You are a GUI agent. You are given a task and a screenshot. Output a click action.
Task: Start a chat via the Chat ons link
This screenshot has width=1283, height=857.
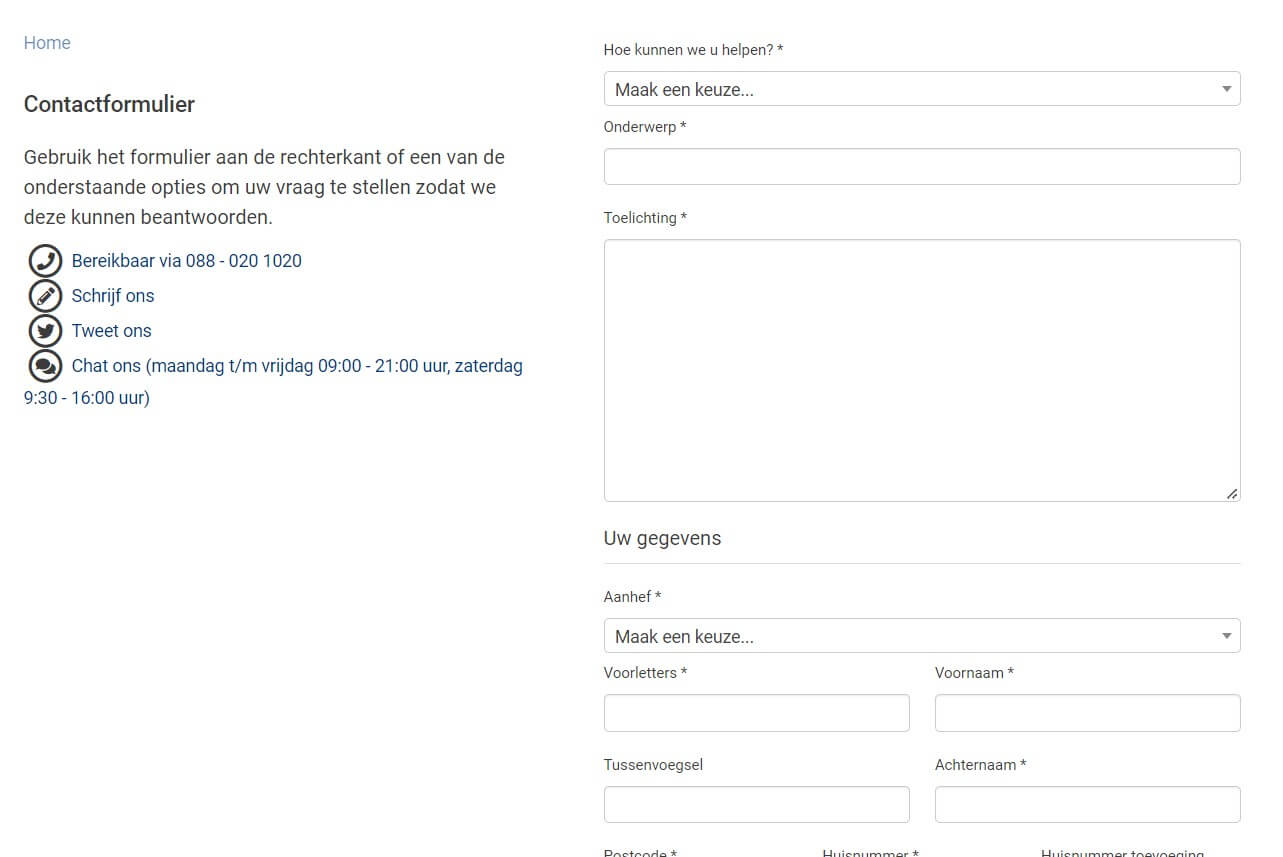click(273, 381)
